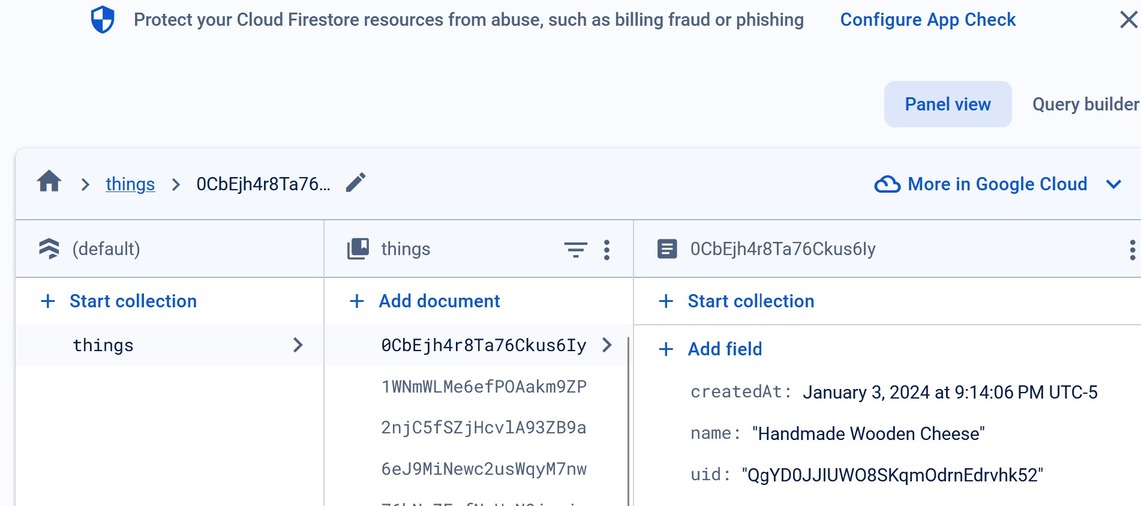Open things breadcrumb link
This screenshot has width=1141, height=506.
tap(130, 184)
